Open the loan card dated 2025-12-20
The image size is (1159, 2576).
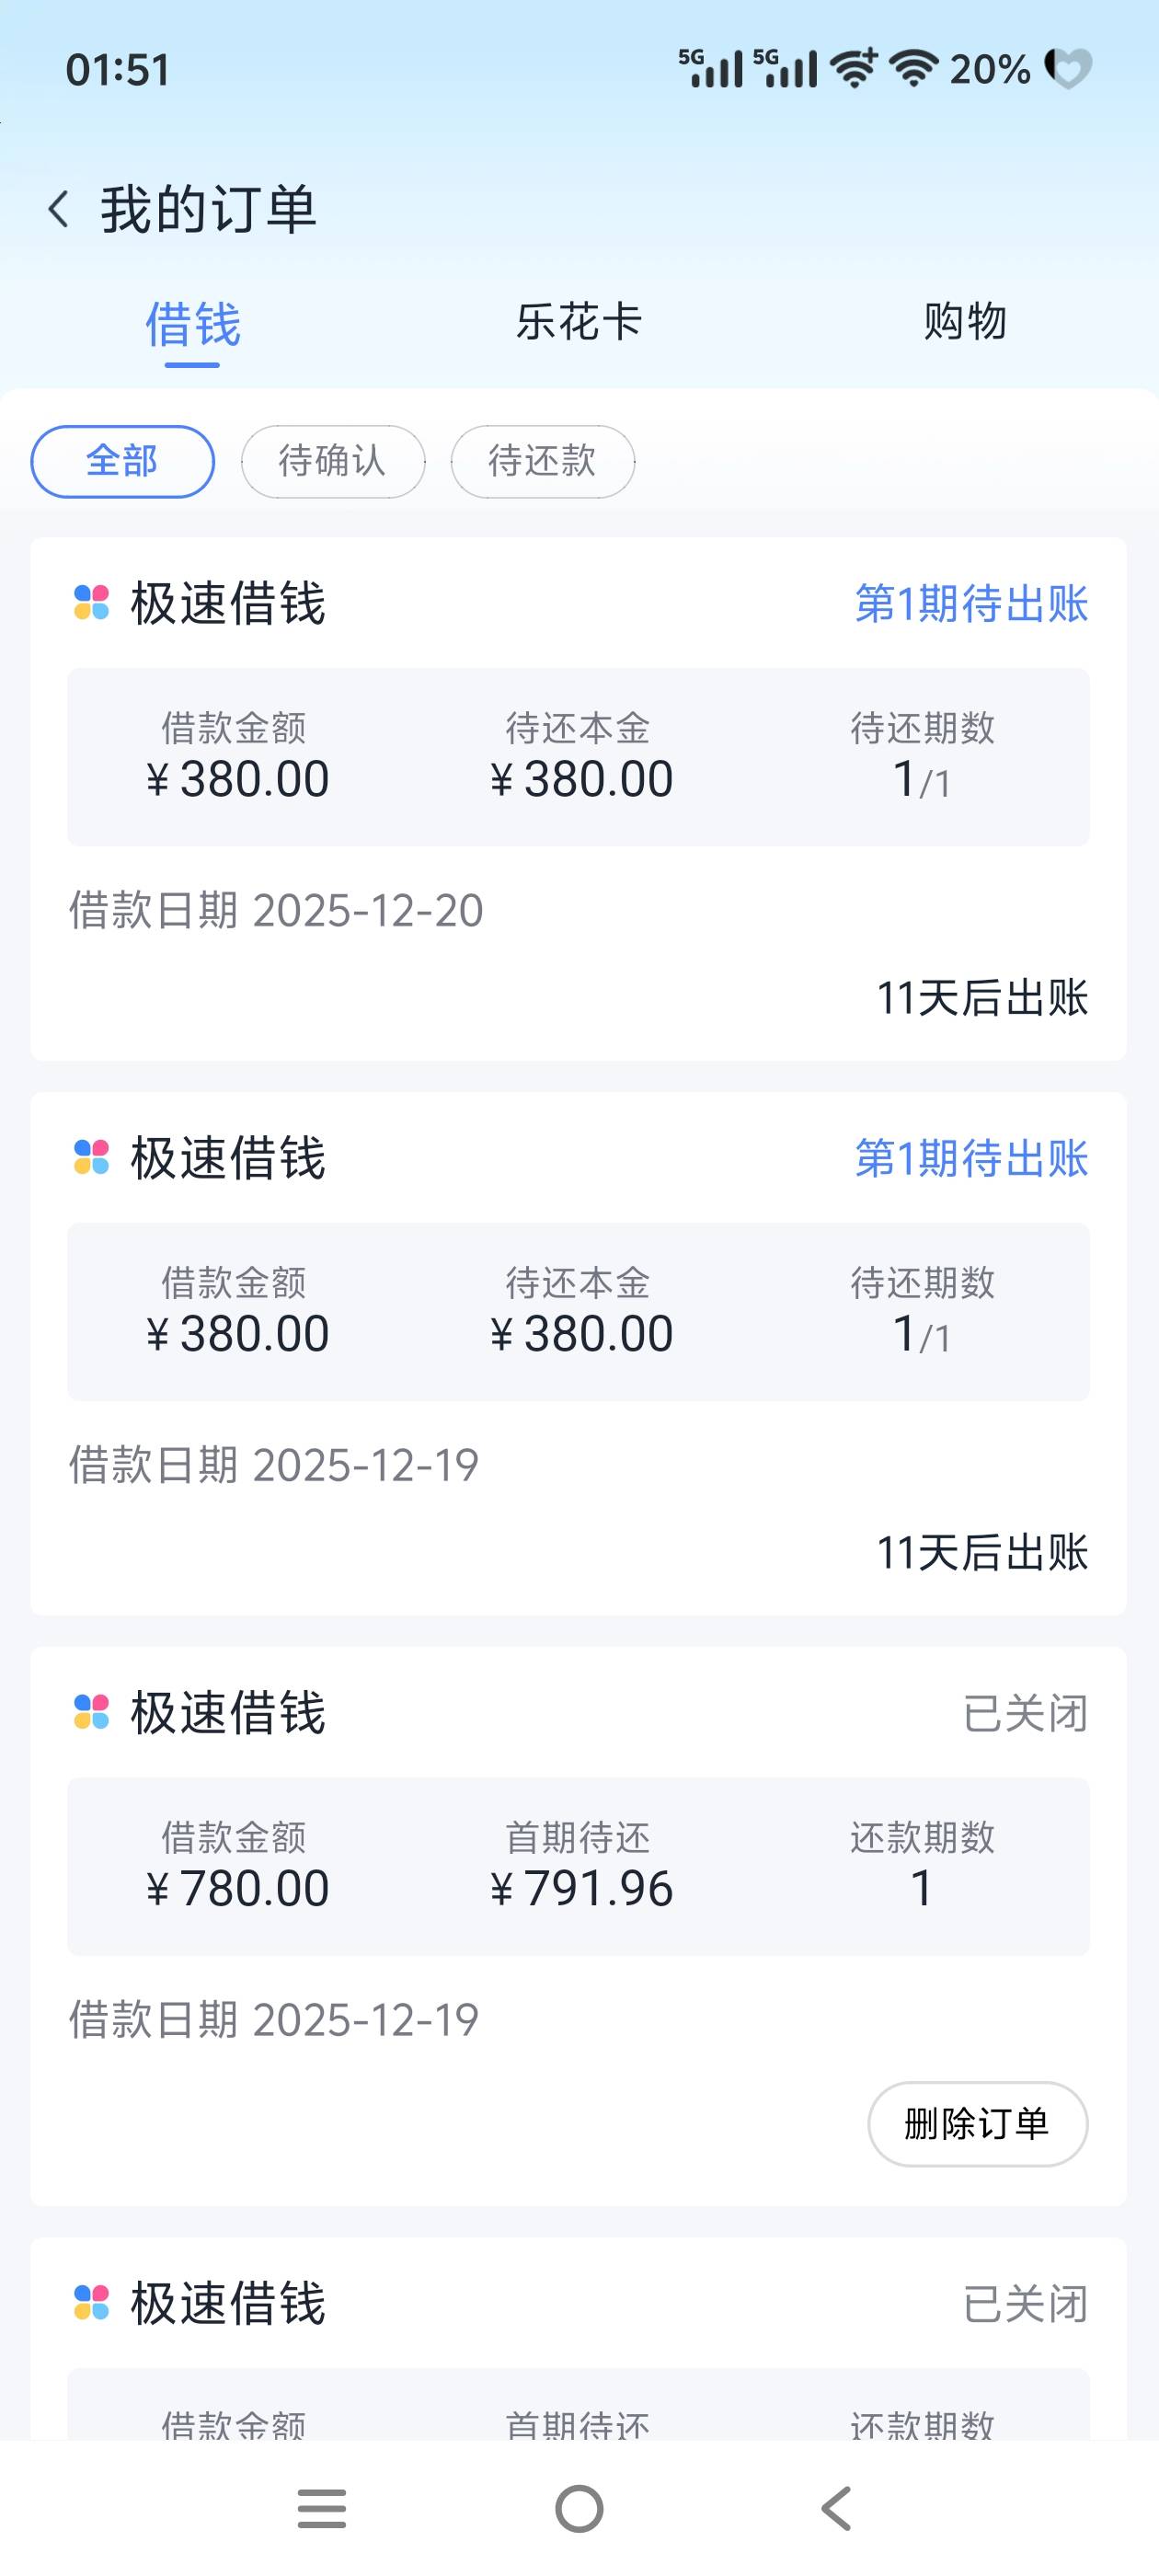pos(578,910)
